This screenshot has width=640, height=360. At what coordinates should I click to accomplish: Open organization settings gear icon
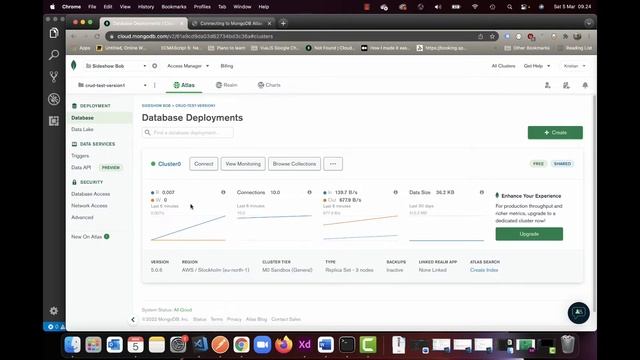(x=155, y=66)
